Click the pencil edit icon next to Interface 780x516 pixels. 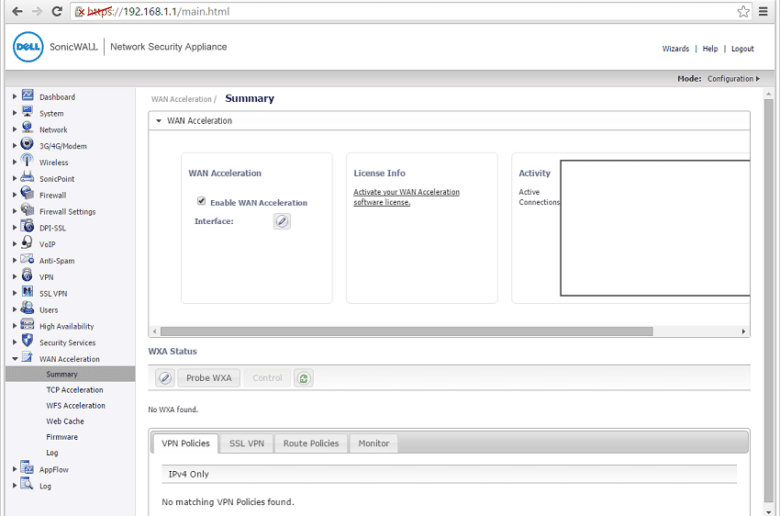coord(282,221)
